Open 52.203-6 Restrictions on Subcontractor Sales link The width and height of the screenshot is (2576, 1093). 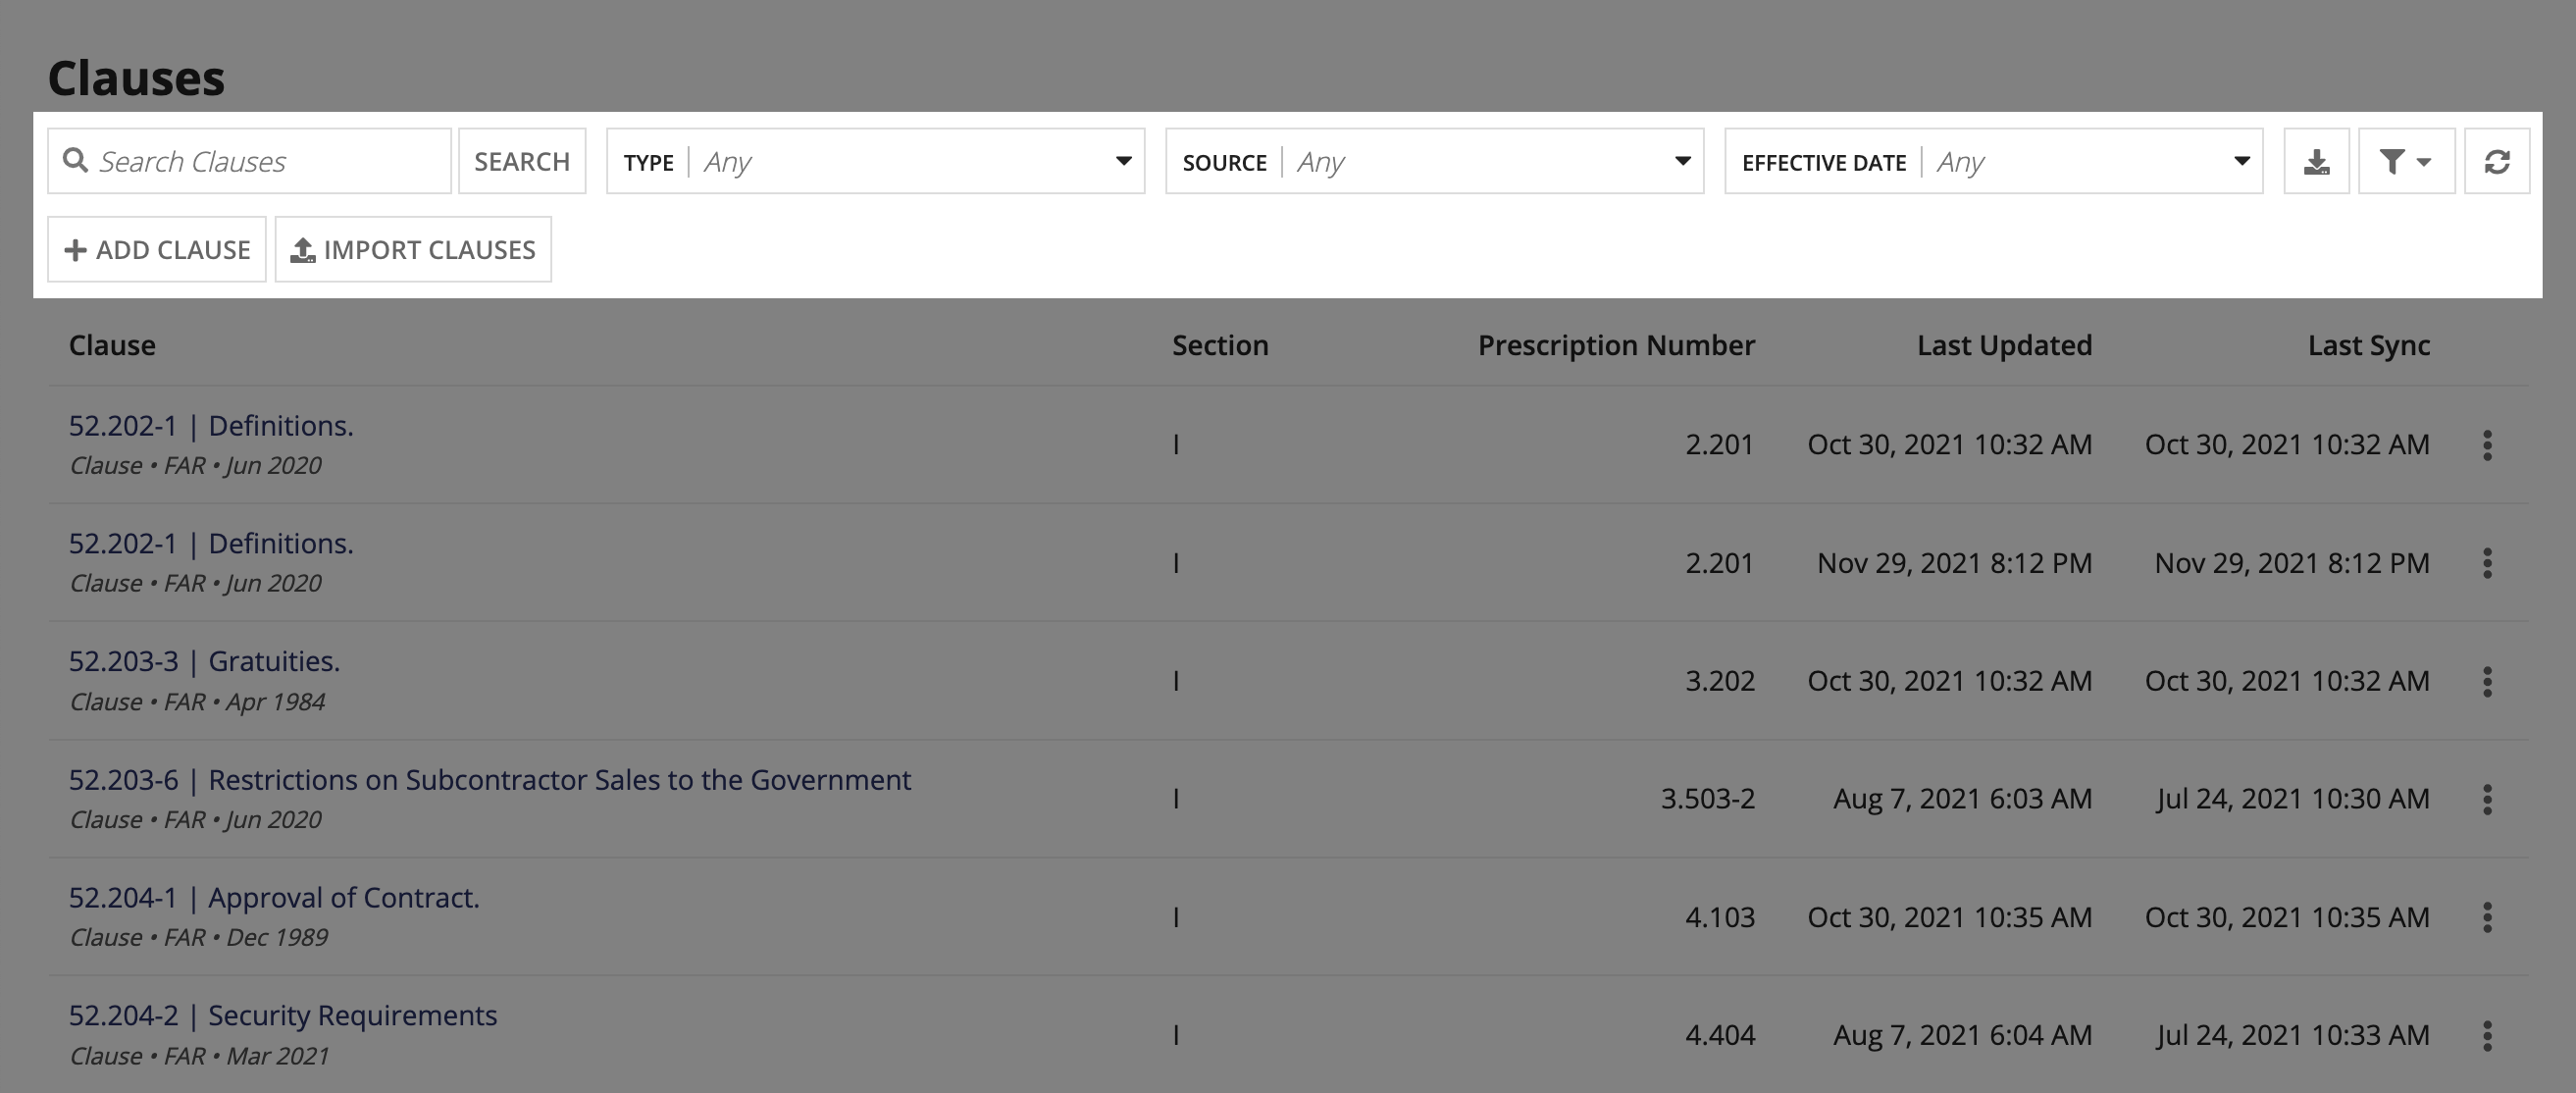[x=490, y=779]
